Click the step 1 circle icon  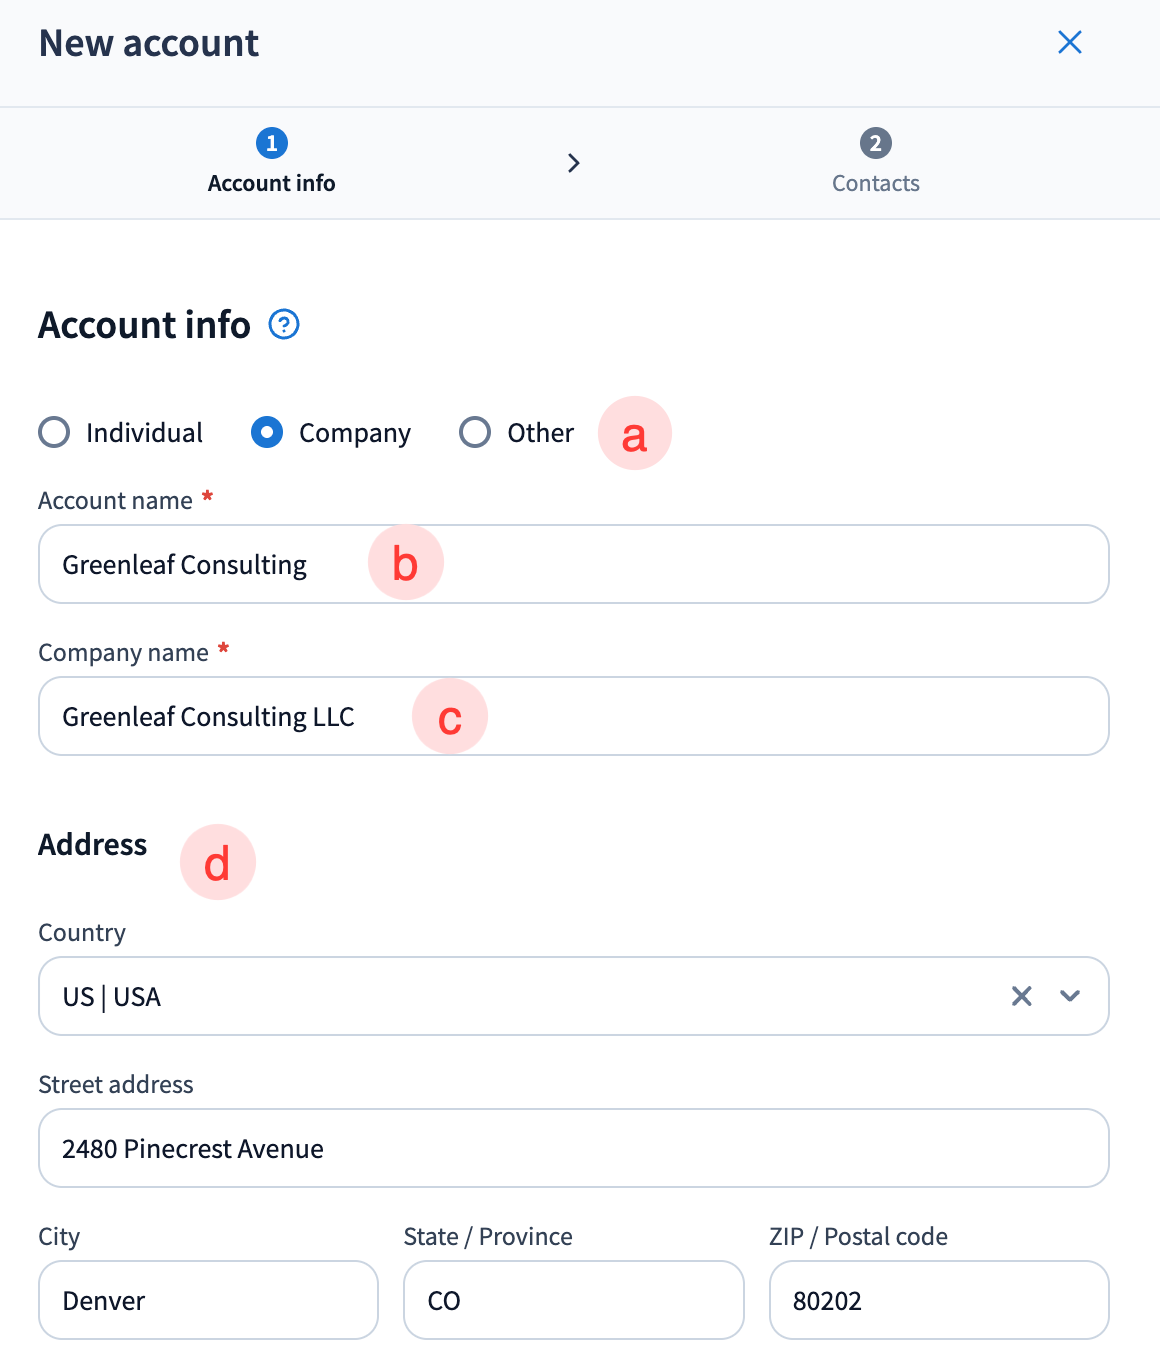[x=272, y=143]
